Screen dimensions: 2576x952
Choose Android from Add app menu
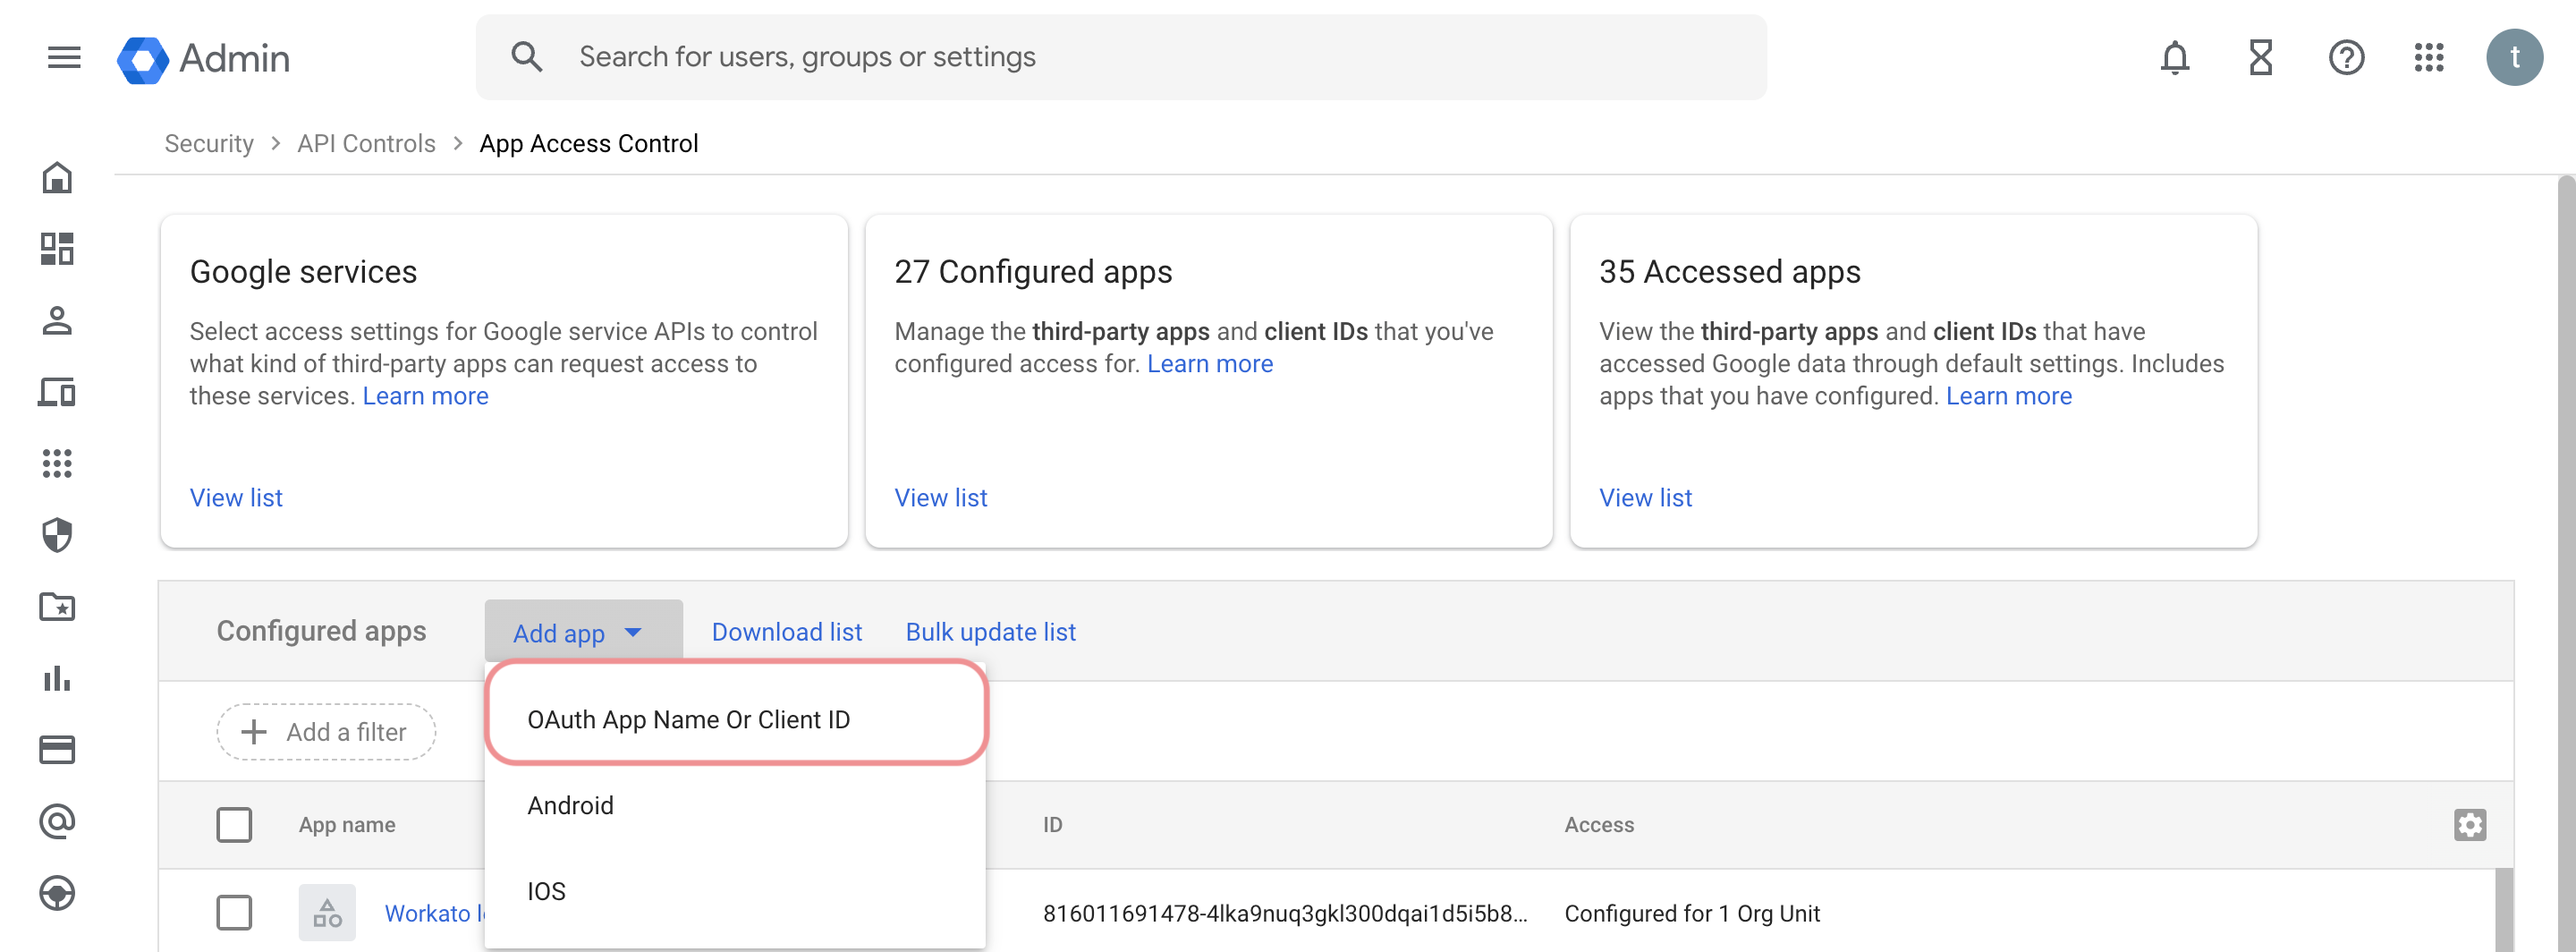coord(570,805)
